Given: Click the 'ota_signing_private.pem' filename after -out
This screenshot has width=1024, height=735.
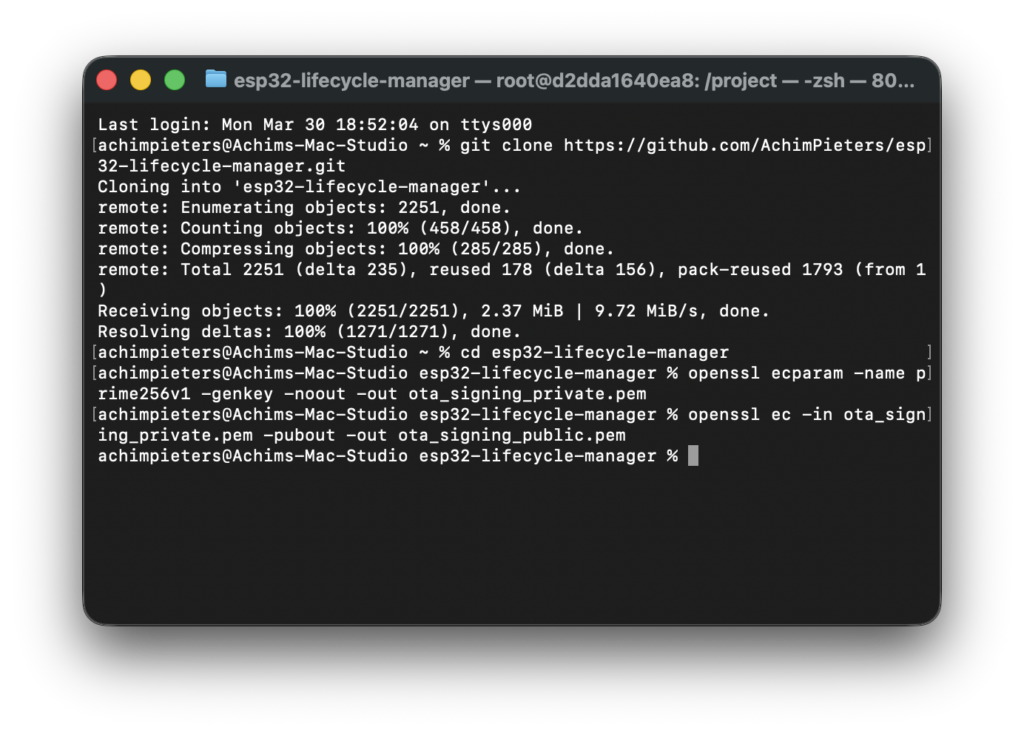Looking at the screenshot, I should click(x=527, y=394).
